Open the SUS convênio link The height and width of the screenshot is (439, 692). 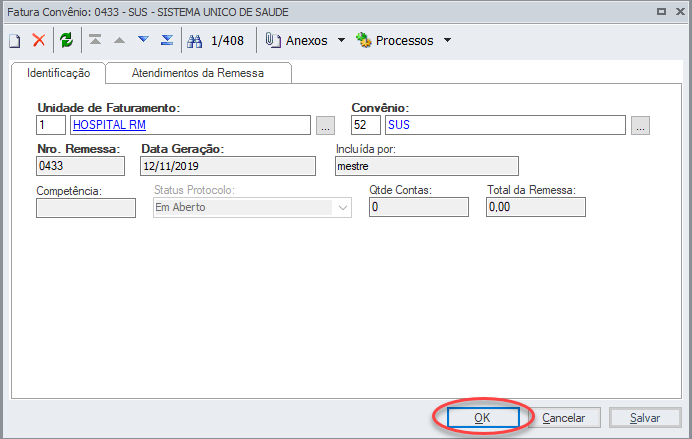click(399, 125)
